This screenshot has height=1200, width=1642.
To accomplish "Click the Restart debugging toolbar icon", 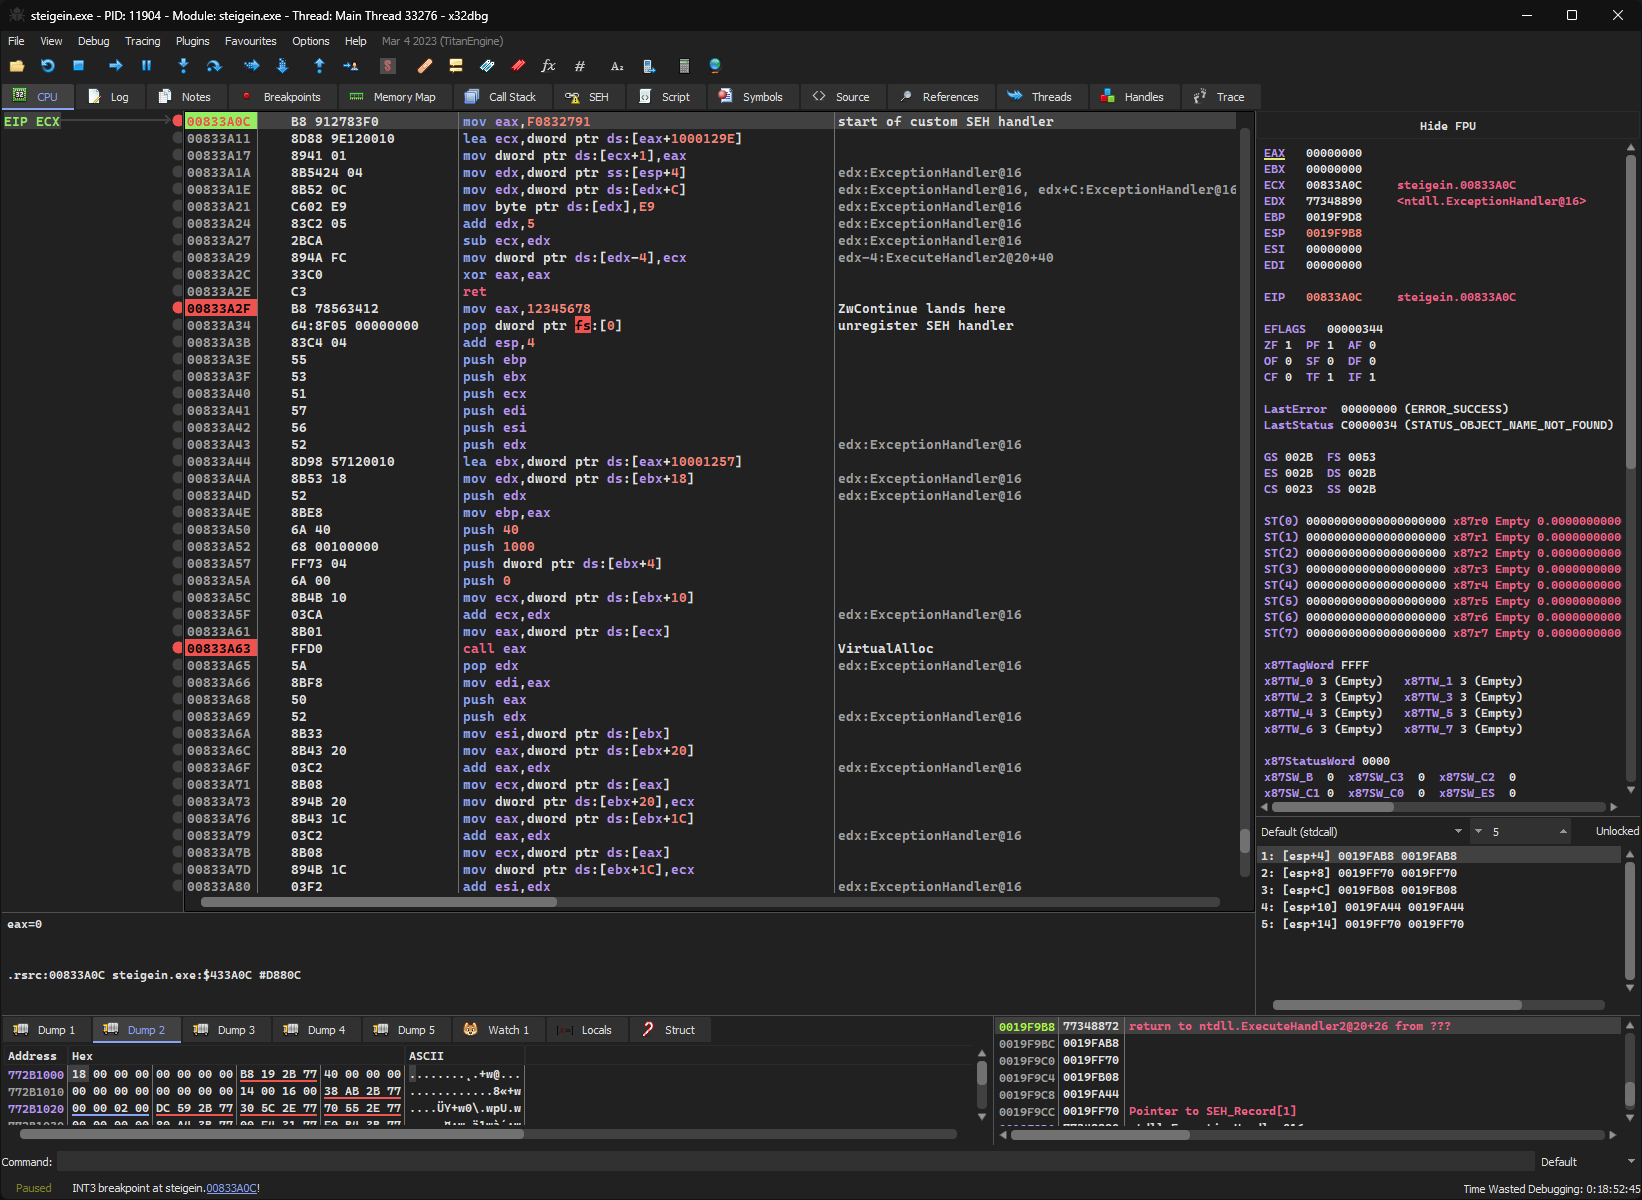I will [47, 66].
